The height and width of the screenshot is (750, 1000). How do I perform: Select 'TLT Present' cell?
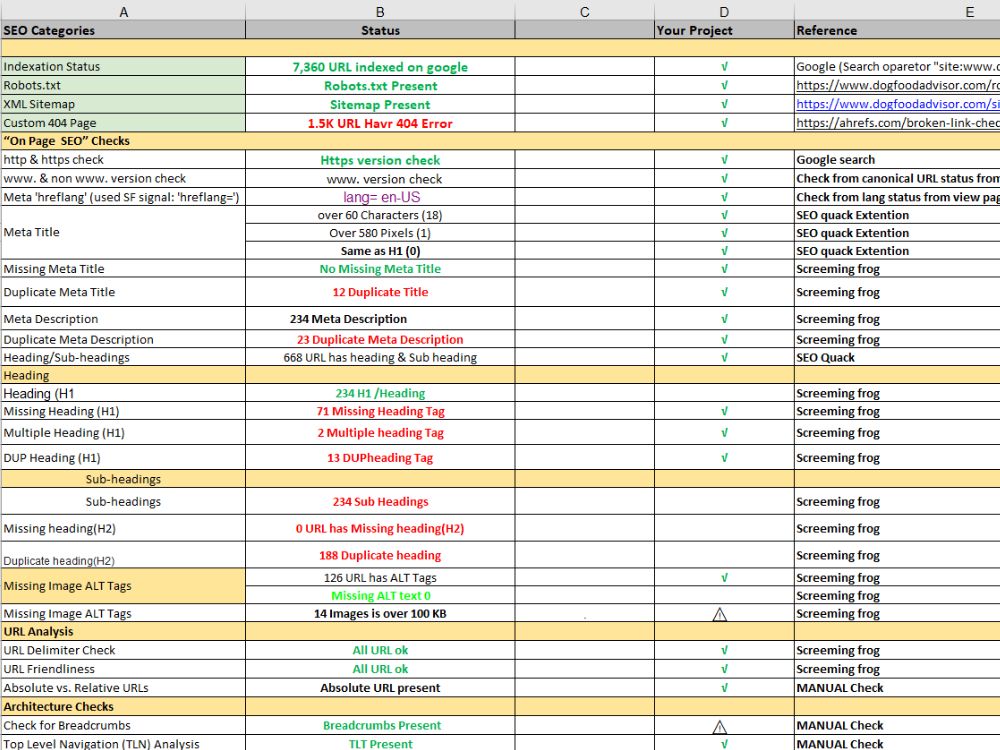[380, 744]
